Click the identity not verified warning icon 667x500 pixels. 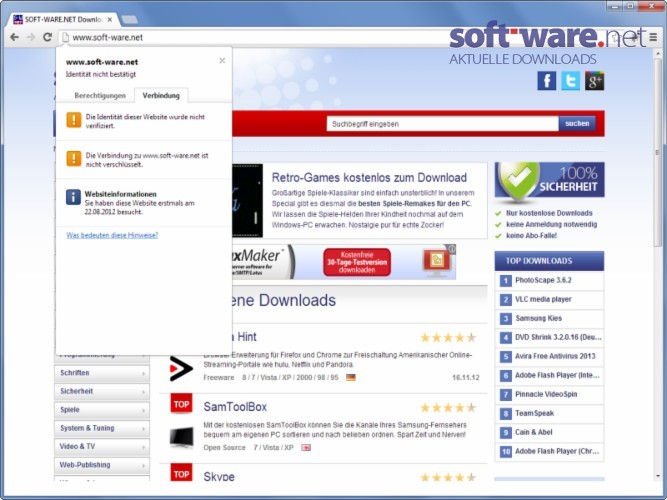tap(74, 120)
